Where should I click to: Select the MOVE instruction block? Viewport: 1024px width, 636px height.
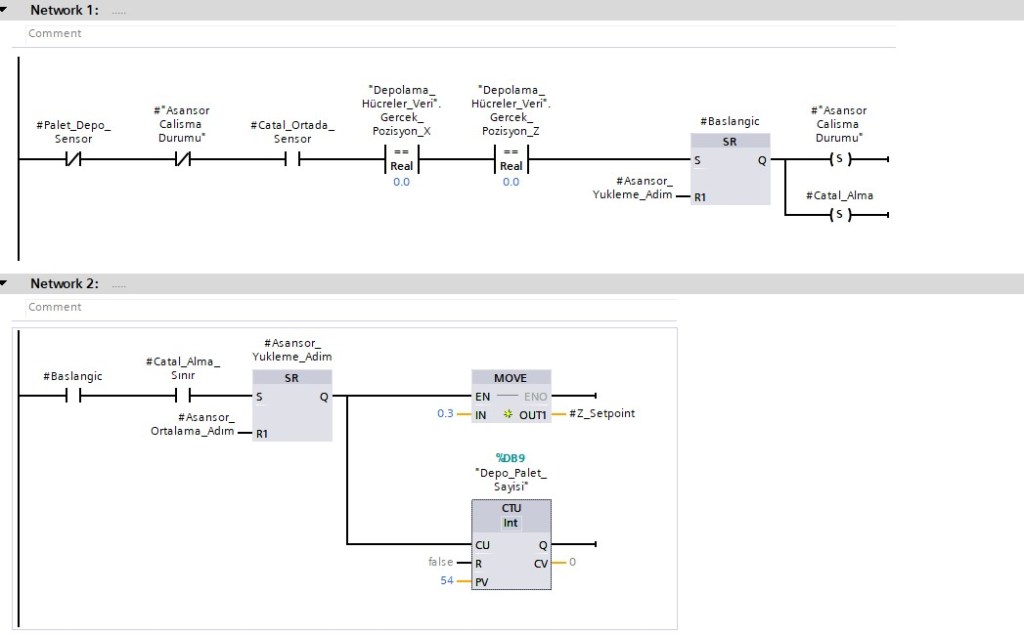[510, 396]
